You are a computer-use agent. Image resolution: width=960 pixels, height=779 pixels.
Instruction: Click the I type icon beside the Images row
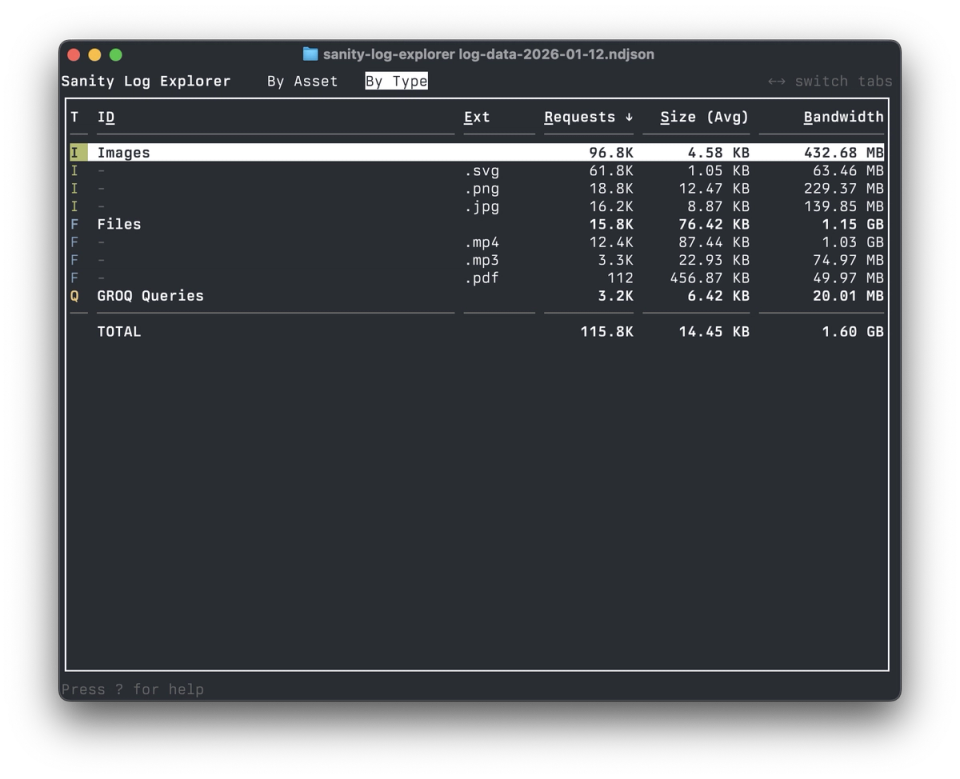[x=74, y=152]
